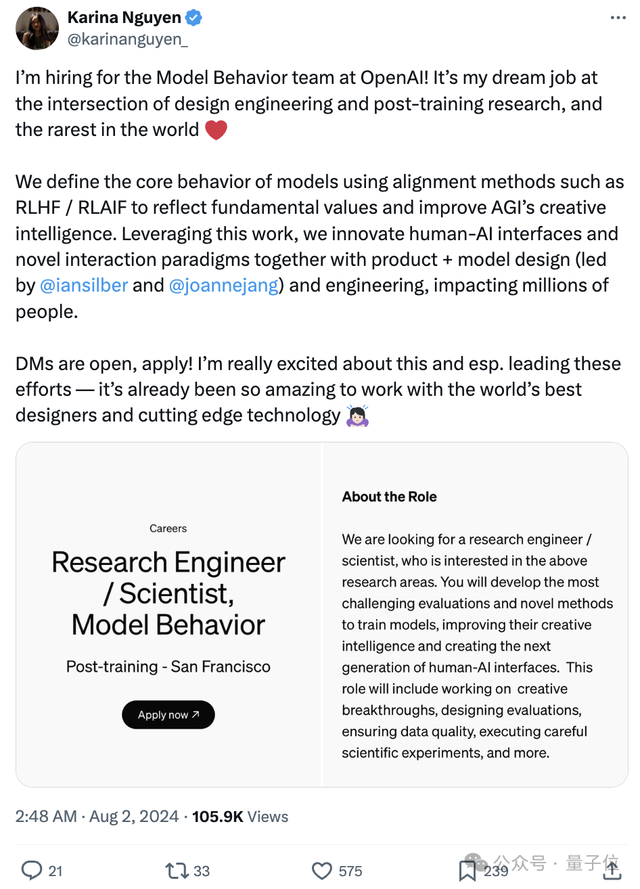
Task: Click the Karina Nguyen display name
Action: [124, 17]
